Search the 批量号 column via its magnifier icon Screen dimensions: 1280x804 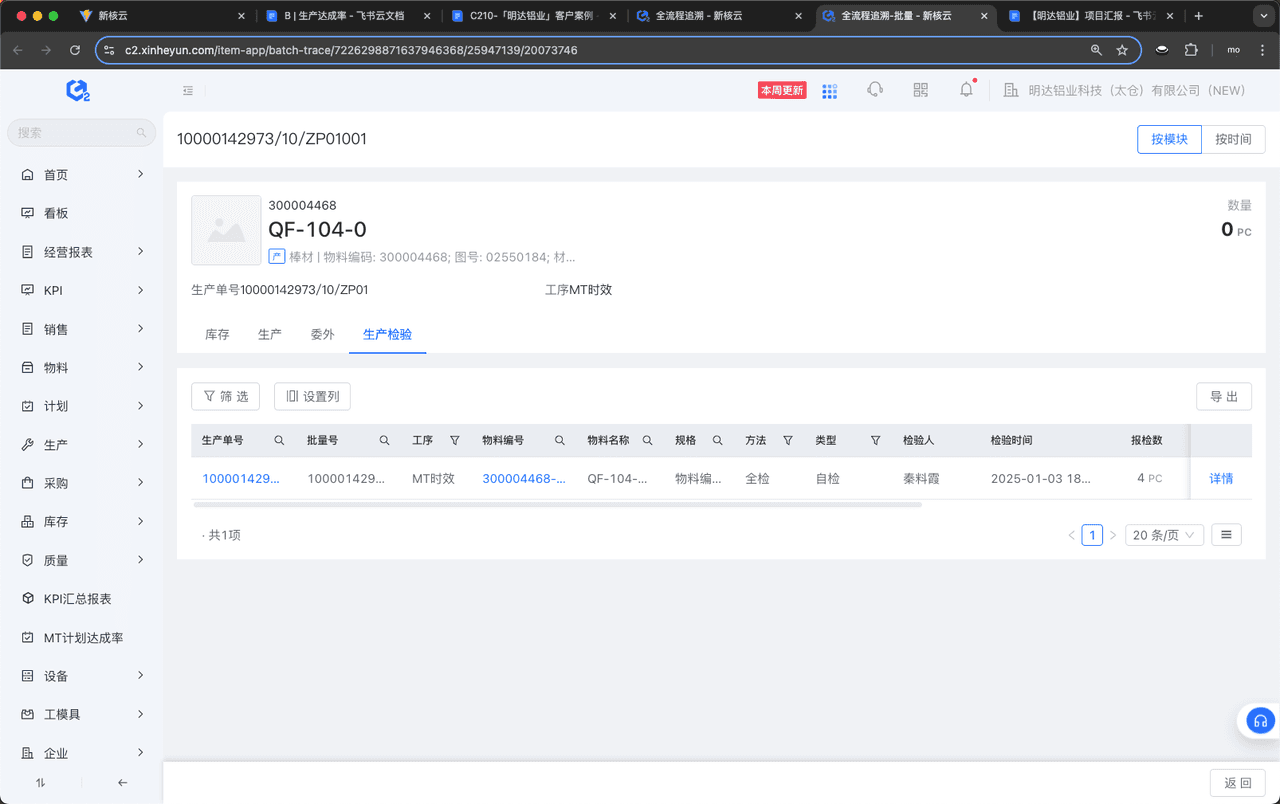384,440
